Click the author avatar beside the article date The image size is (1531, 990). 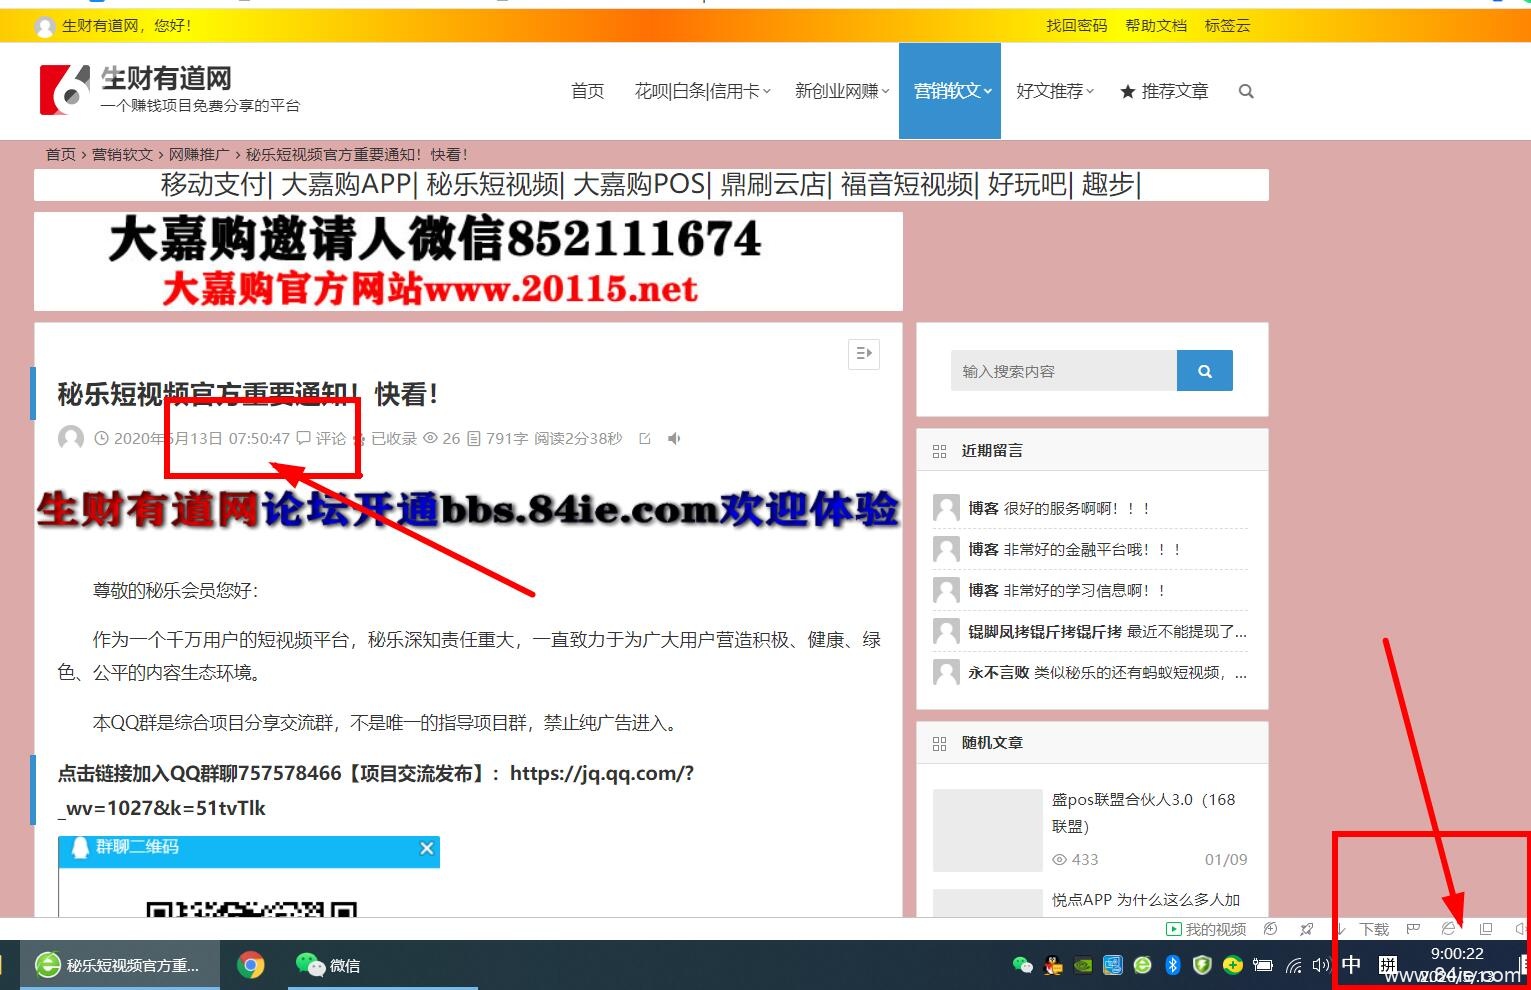tap(71, 438)
